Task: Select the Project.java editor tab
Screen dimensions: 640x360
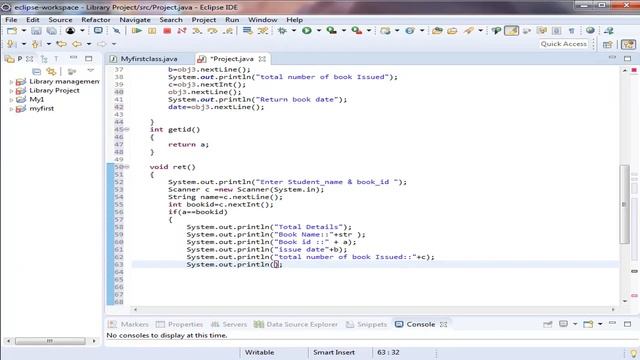Action: click(232, 59)
